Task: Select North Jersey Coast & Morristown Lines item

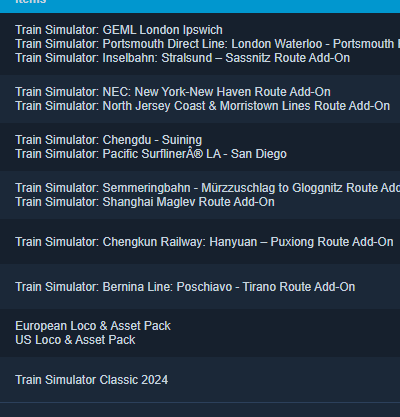Action: 203,106
